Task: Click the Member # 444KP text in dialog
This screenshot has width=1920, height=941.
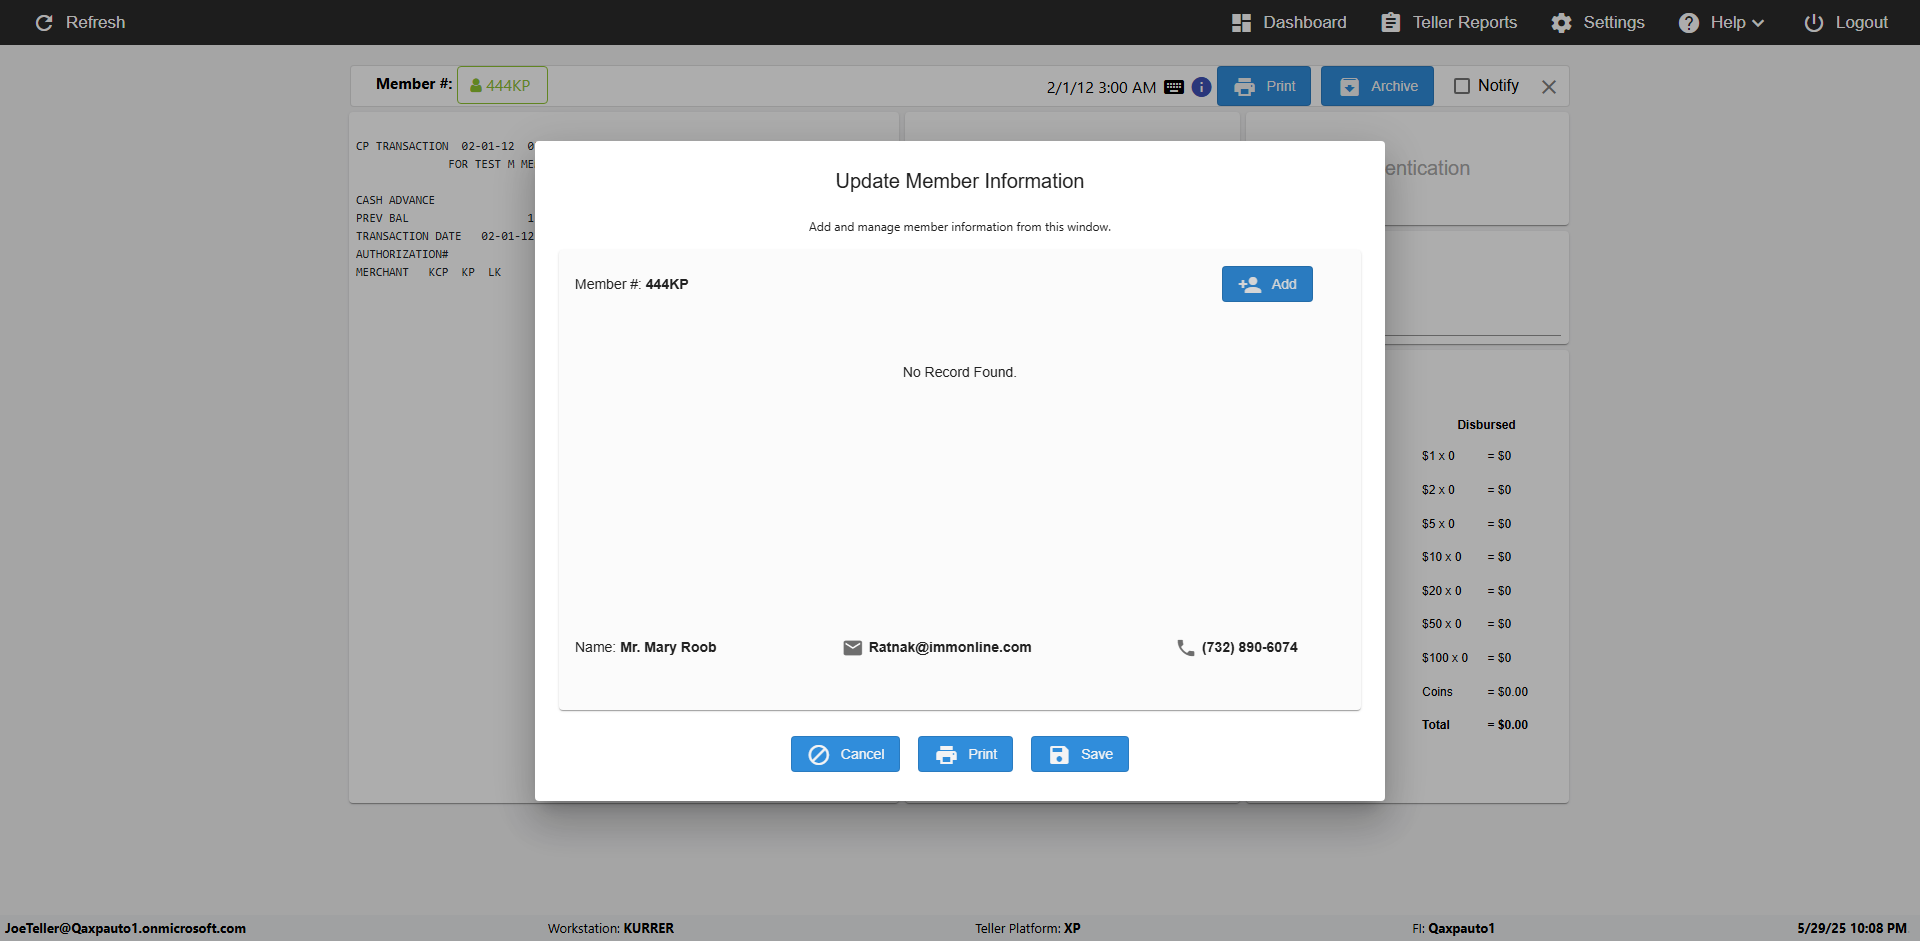Action: (x=632, y=284)
